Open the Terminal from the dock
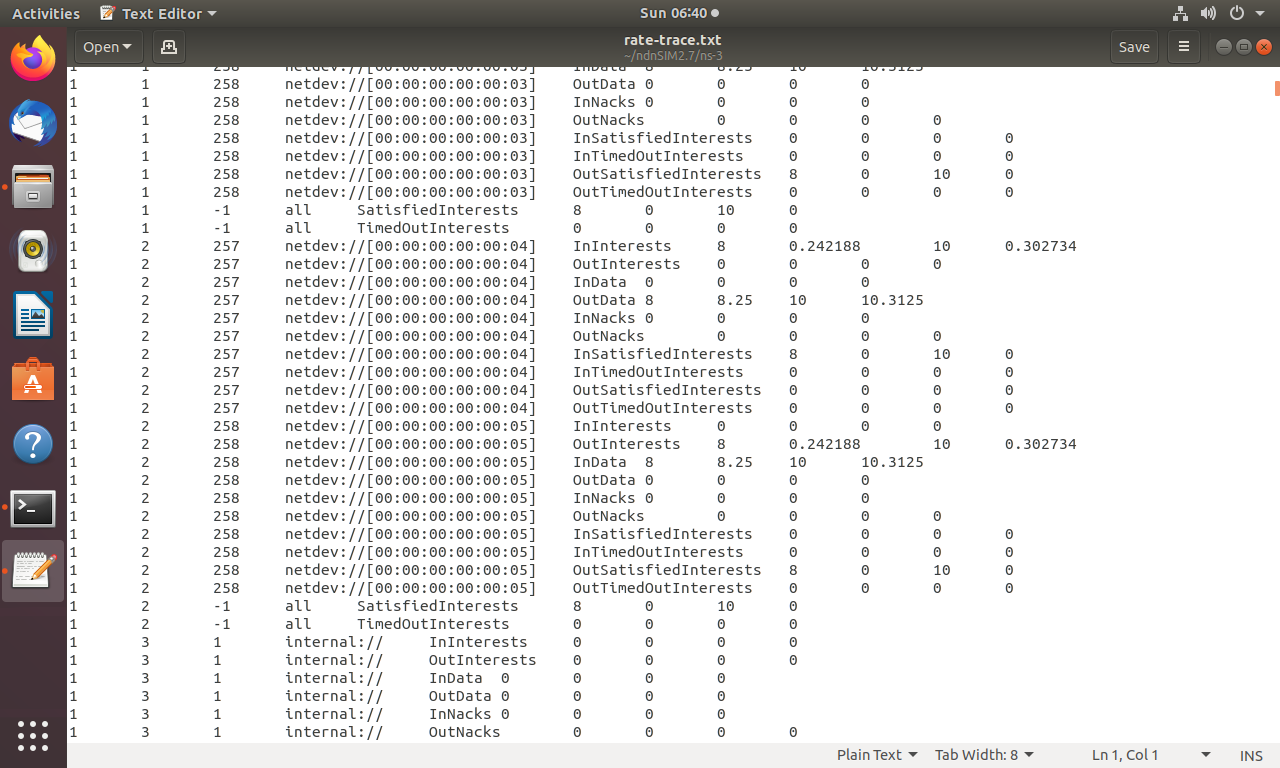Image resolution: width=1280 pixels, height=768 pixels. pos(33,508)
